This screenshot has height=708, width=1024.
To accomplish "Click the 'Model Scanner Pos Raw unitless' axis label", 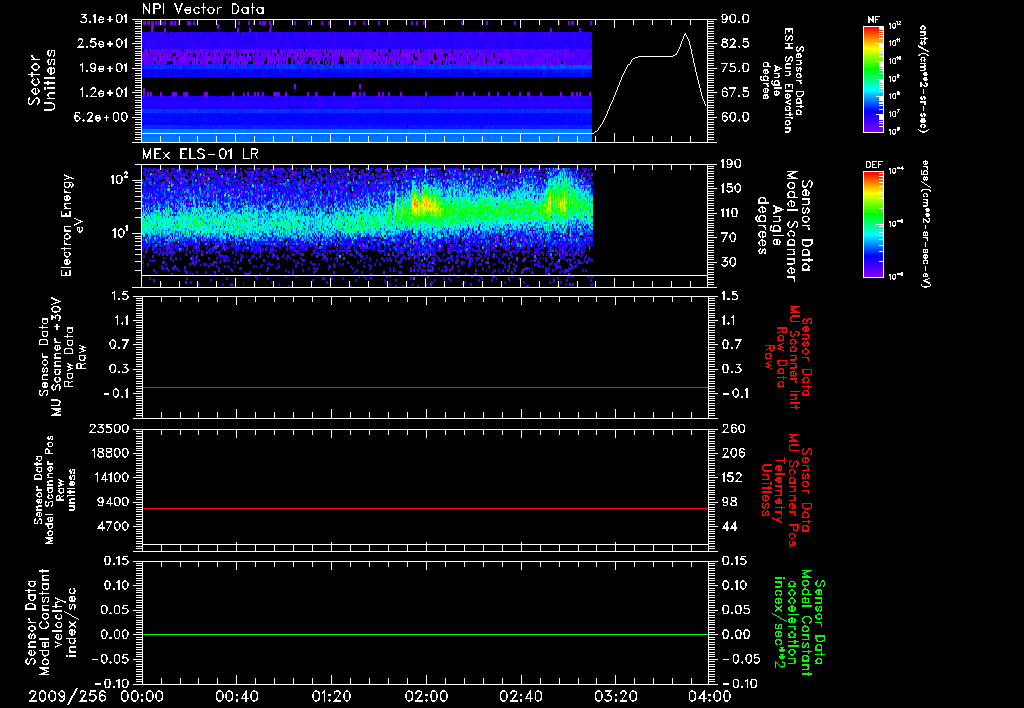I will 56,490.
